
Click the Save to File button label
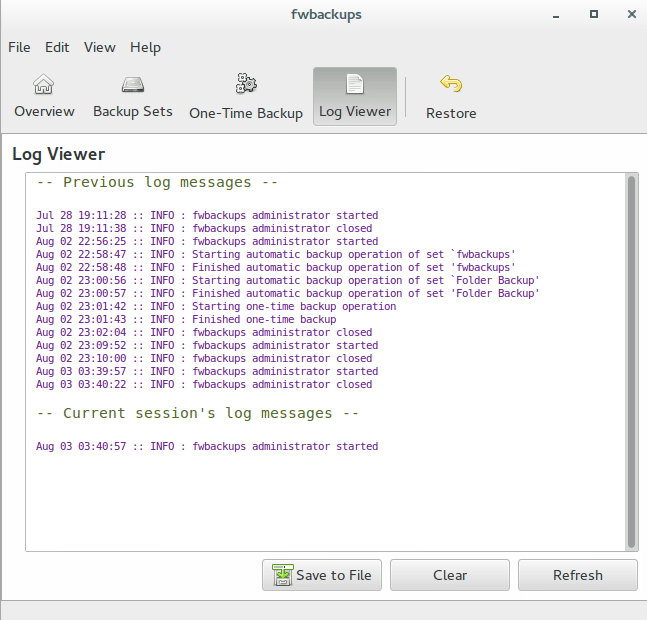pos(333,575)
